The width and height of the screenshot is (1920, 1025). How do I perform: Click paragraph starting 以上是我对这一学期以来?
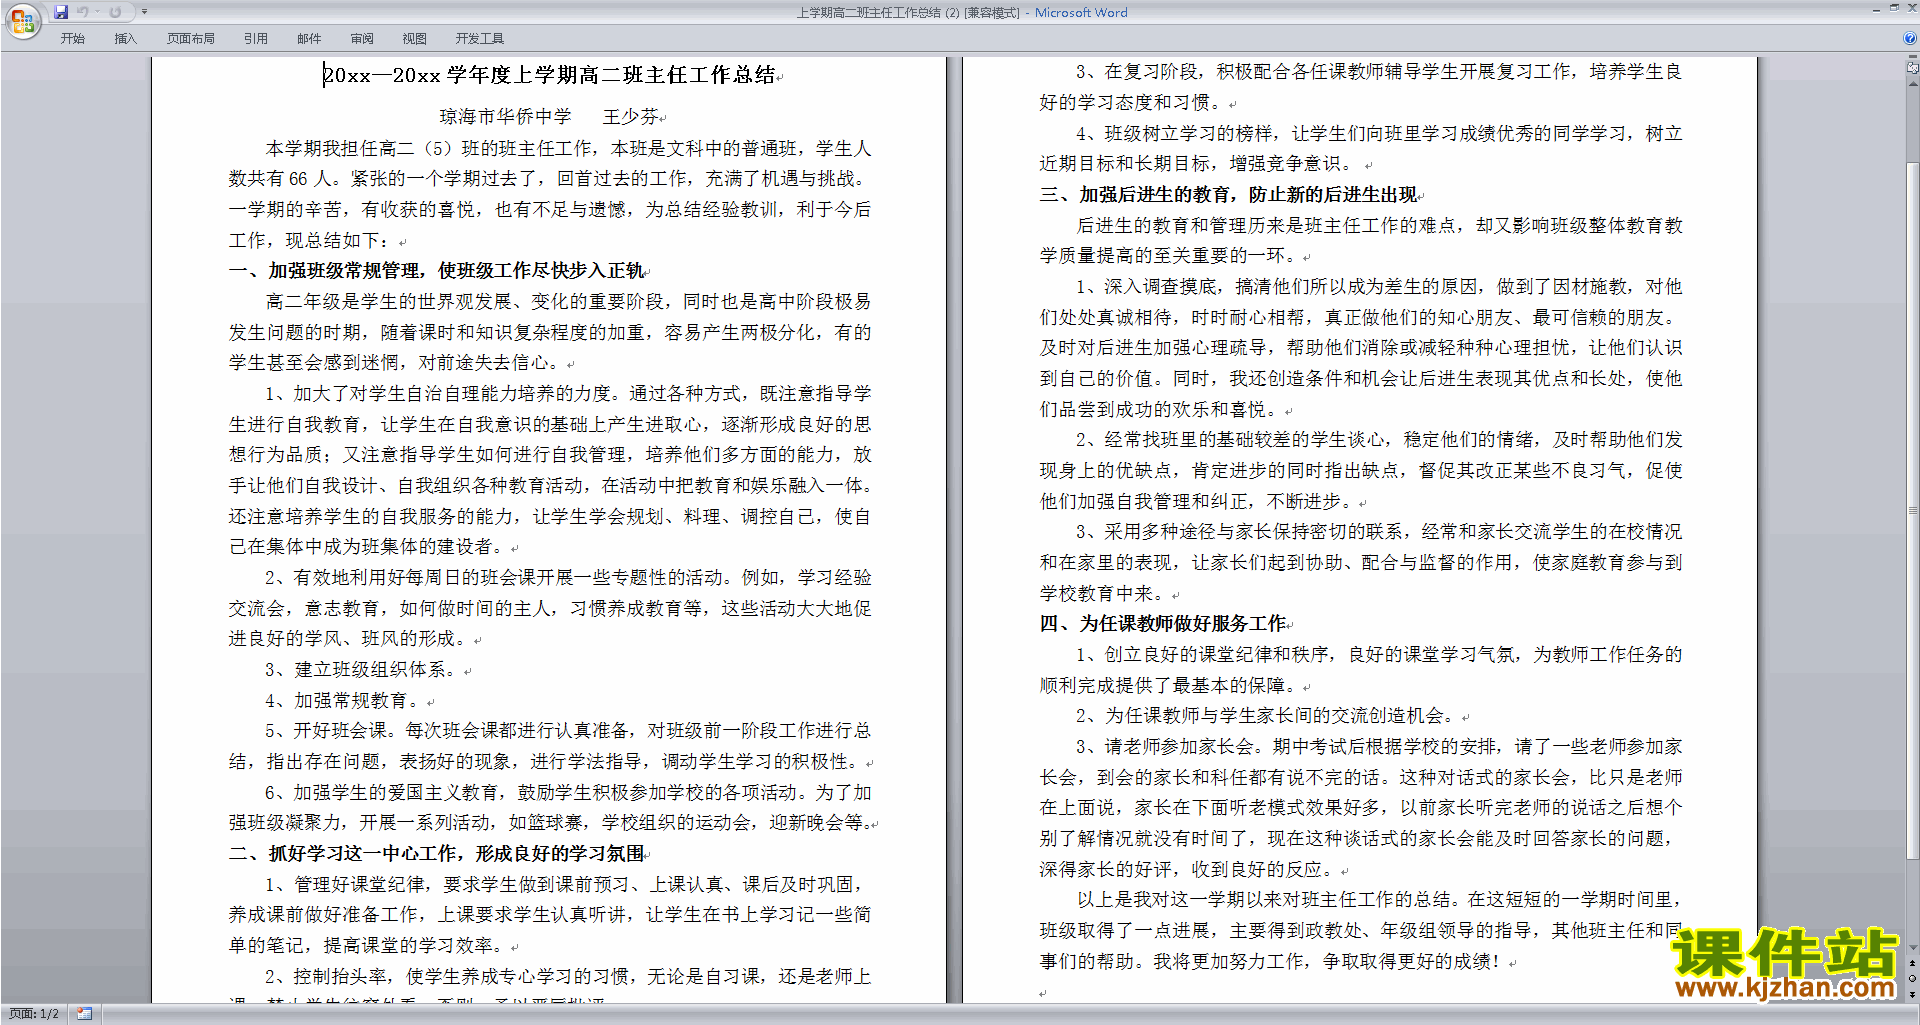pyautogui.click(x=1361, y=931)
